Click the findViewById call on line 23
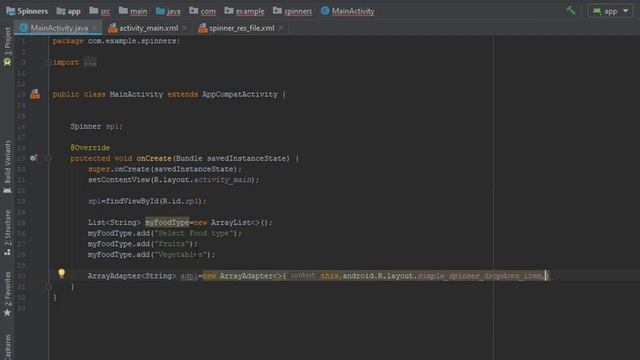The image size is (640, 360). point(132,201)
